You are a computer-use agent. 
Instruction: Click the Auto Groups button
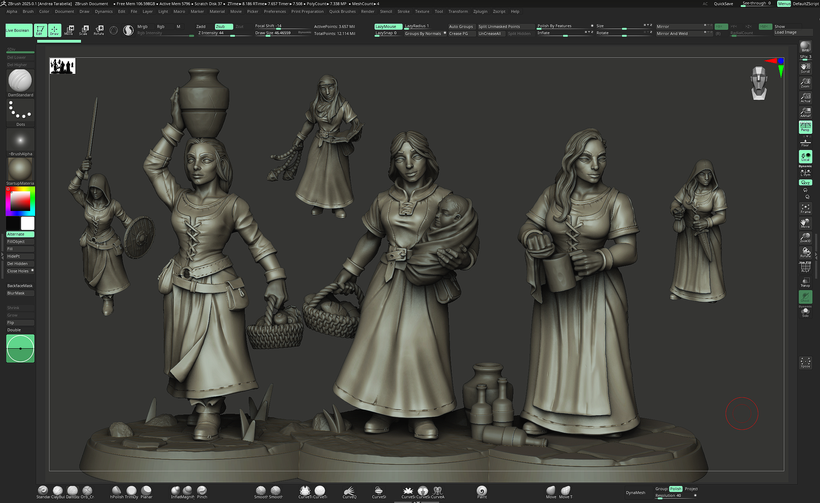461,26
